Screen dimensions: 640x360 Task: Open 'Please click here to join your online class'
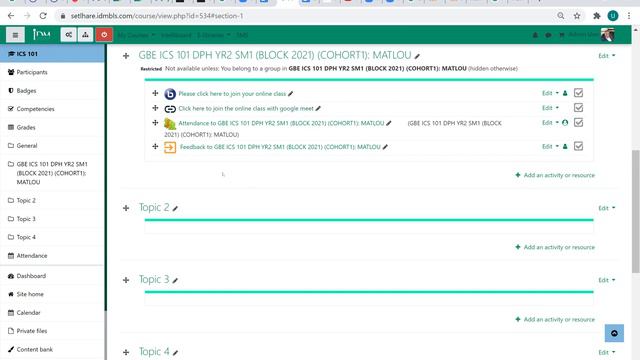pyautogui.click(x=232, y=94)
